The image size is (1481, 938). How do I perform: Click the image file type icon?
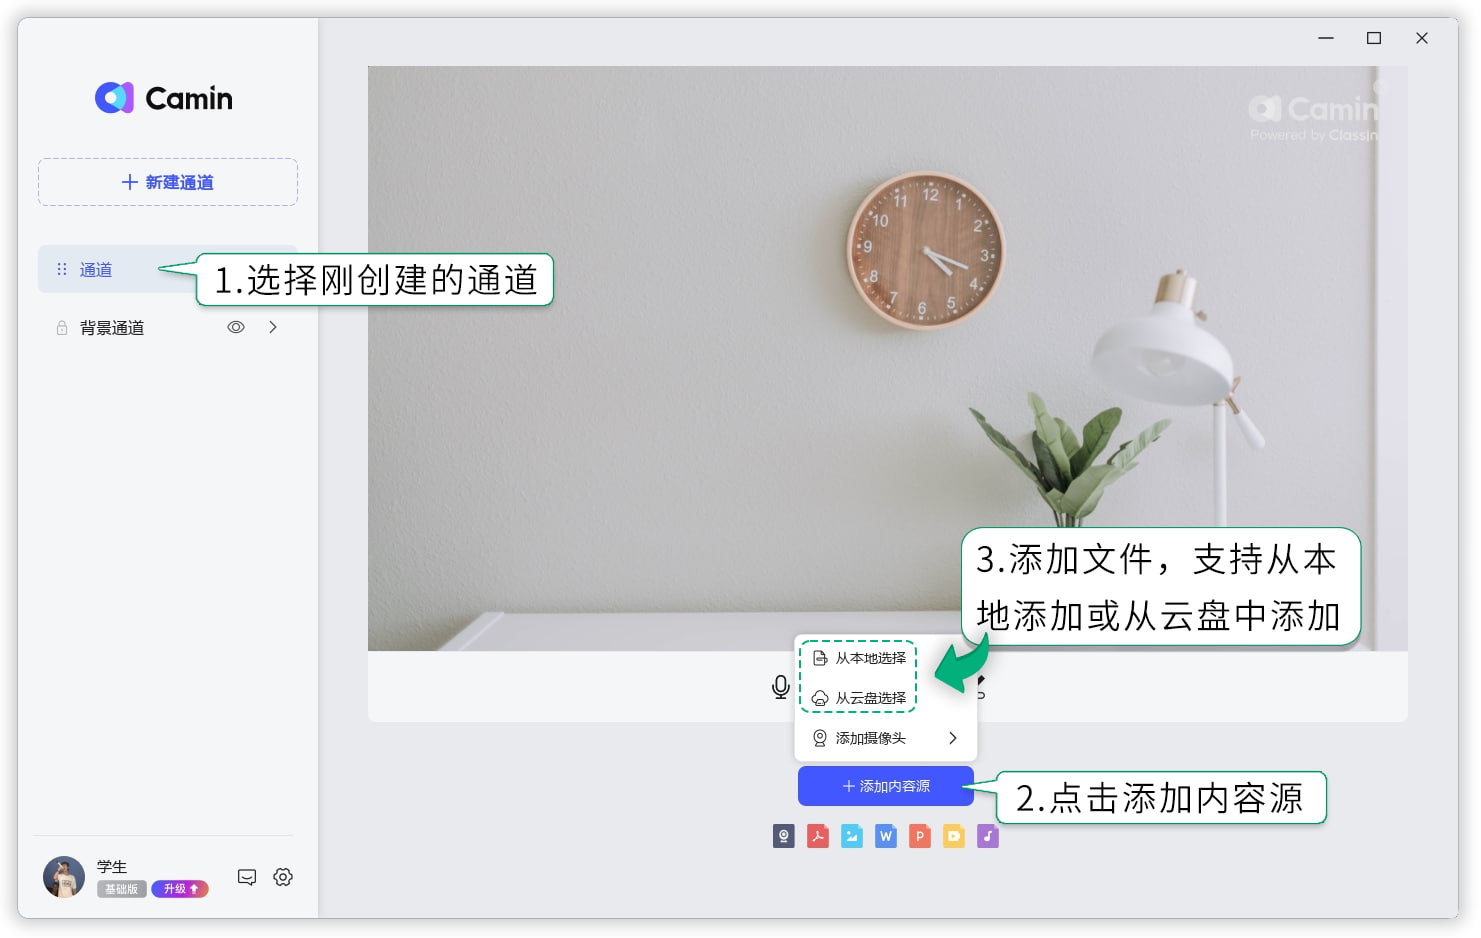click(x=852, y=836)
